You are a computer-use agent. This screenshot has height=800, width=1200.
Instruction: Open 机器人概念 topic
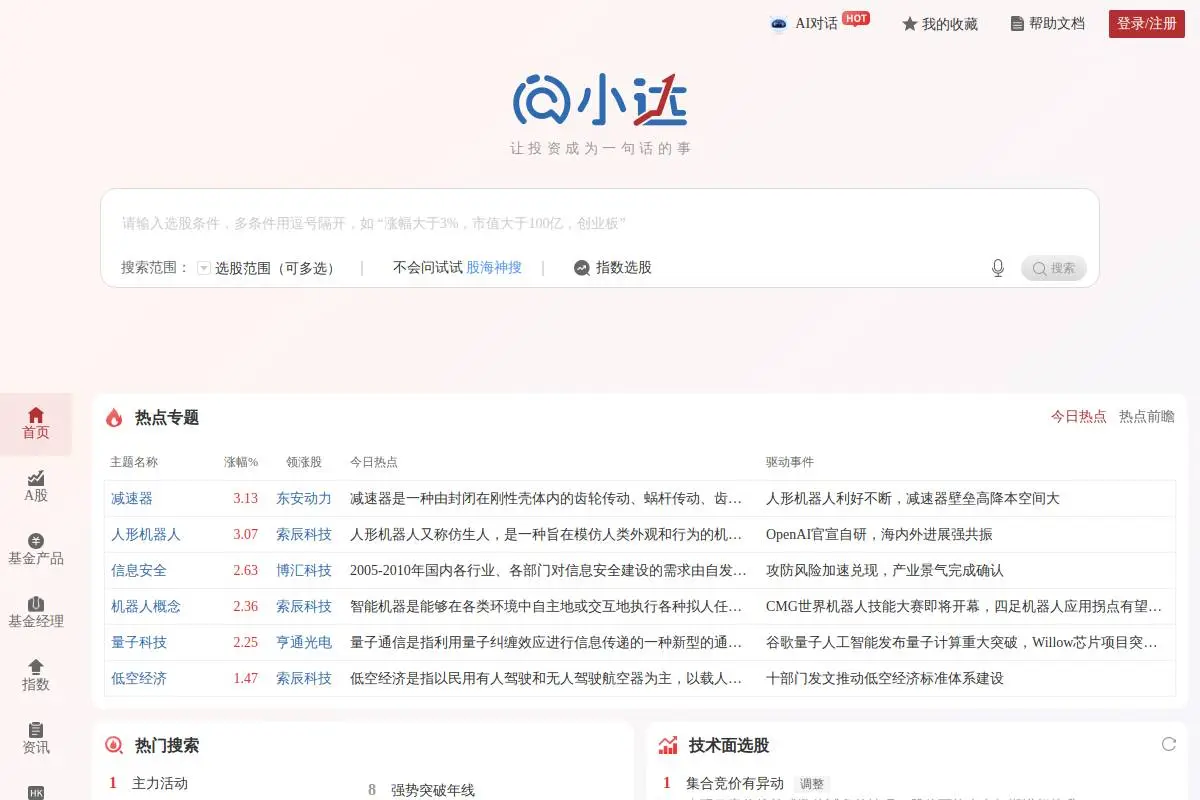click(x=146, y=606)
